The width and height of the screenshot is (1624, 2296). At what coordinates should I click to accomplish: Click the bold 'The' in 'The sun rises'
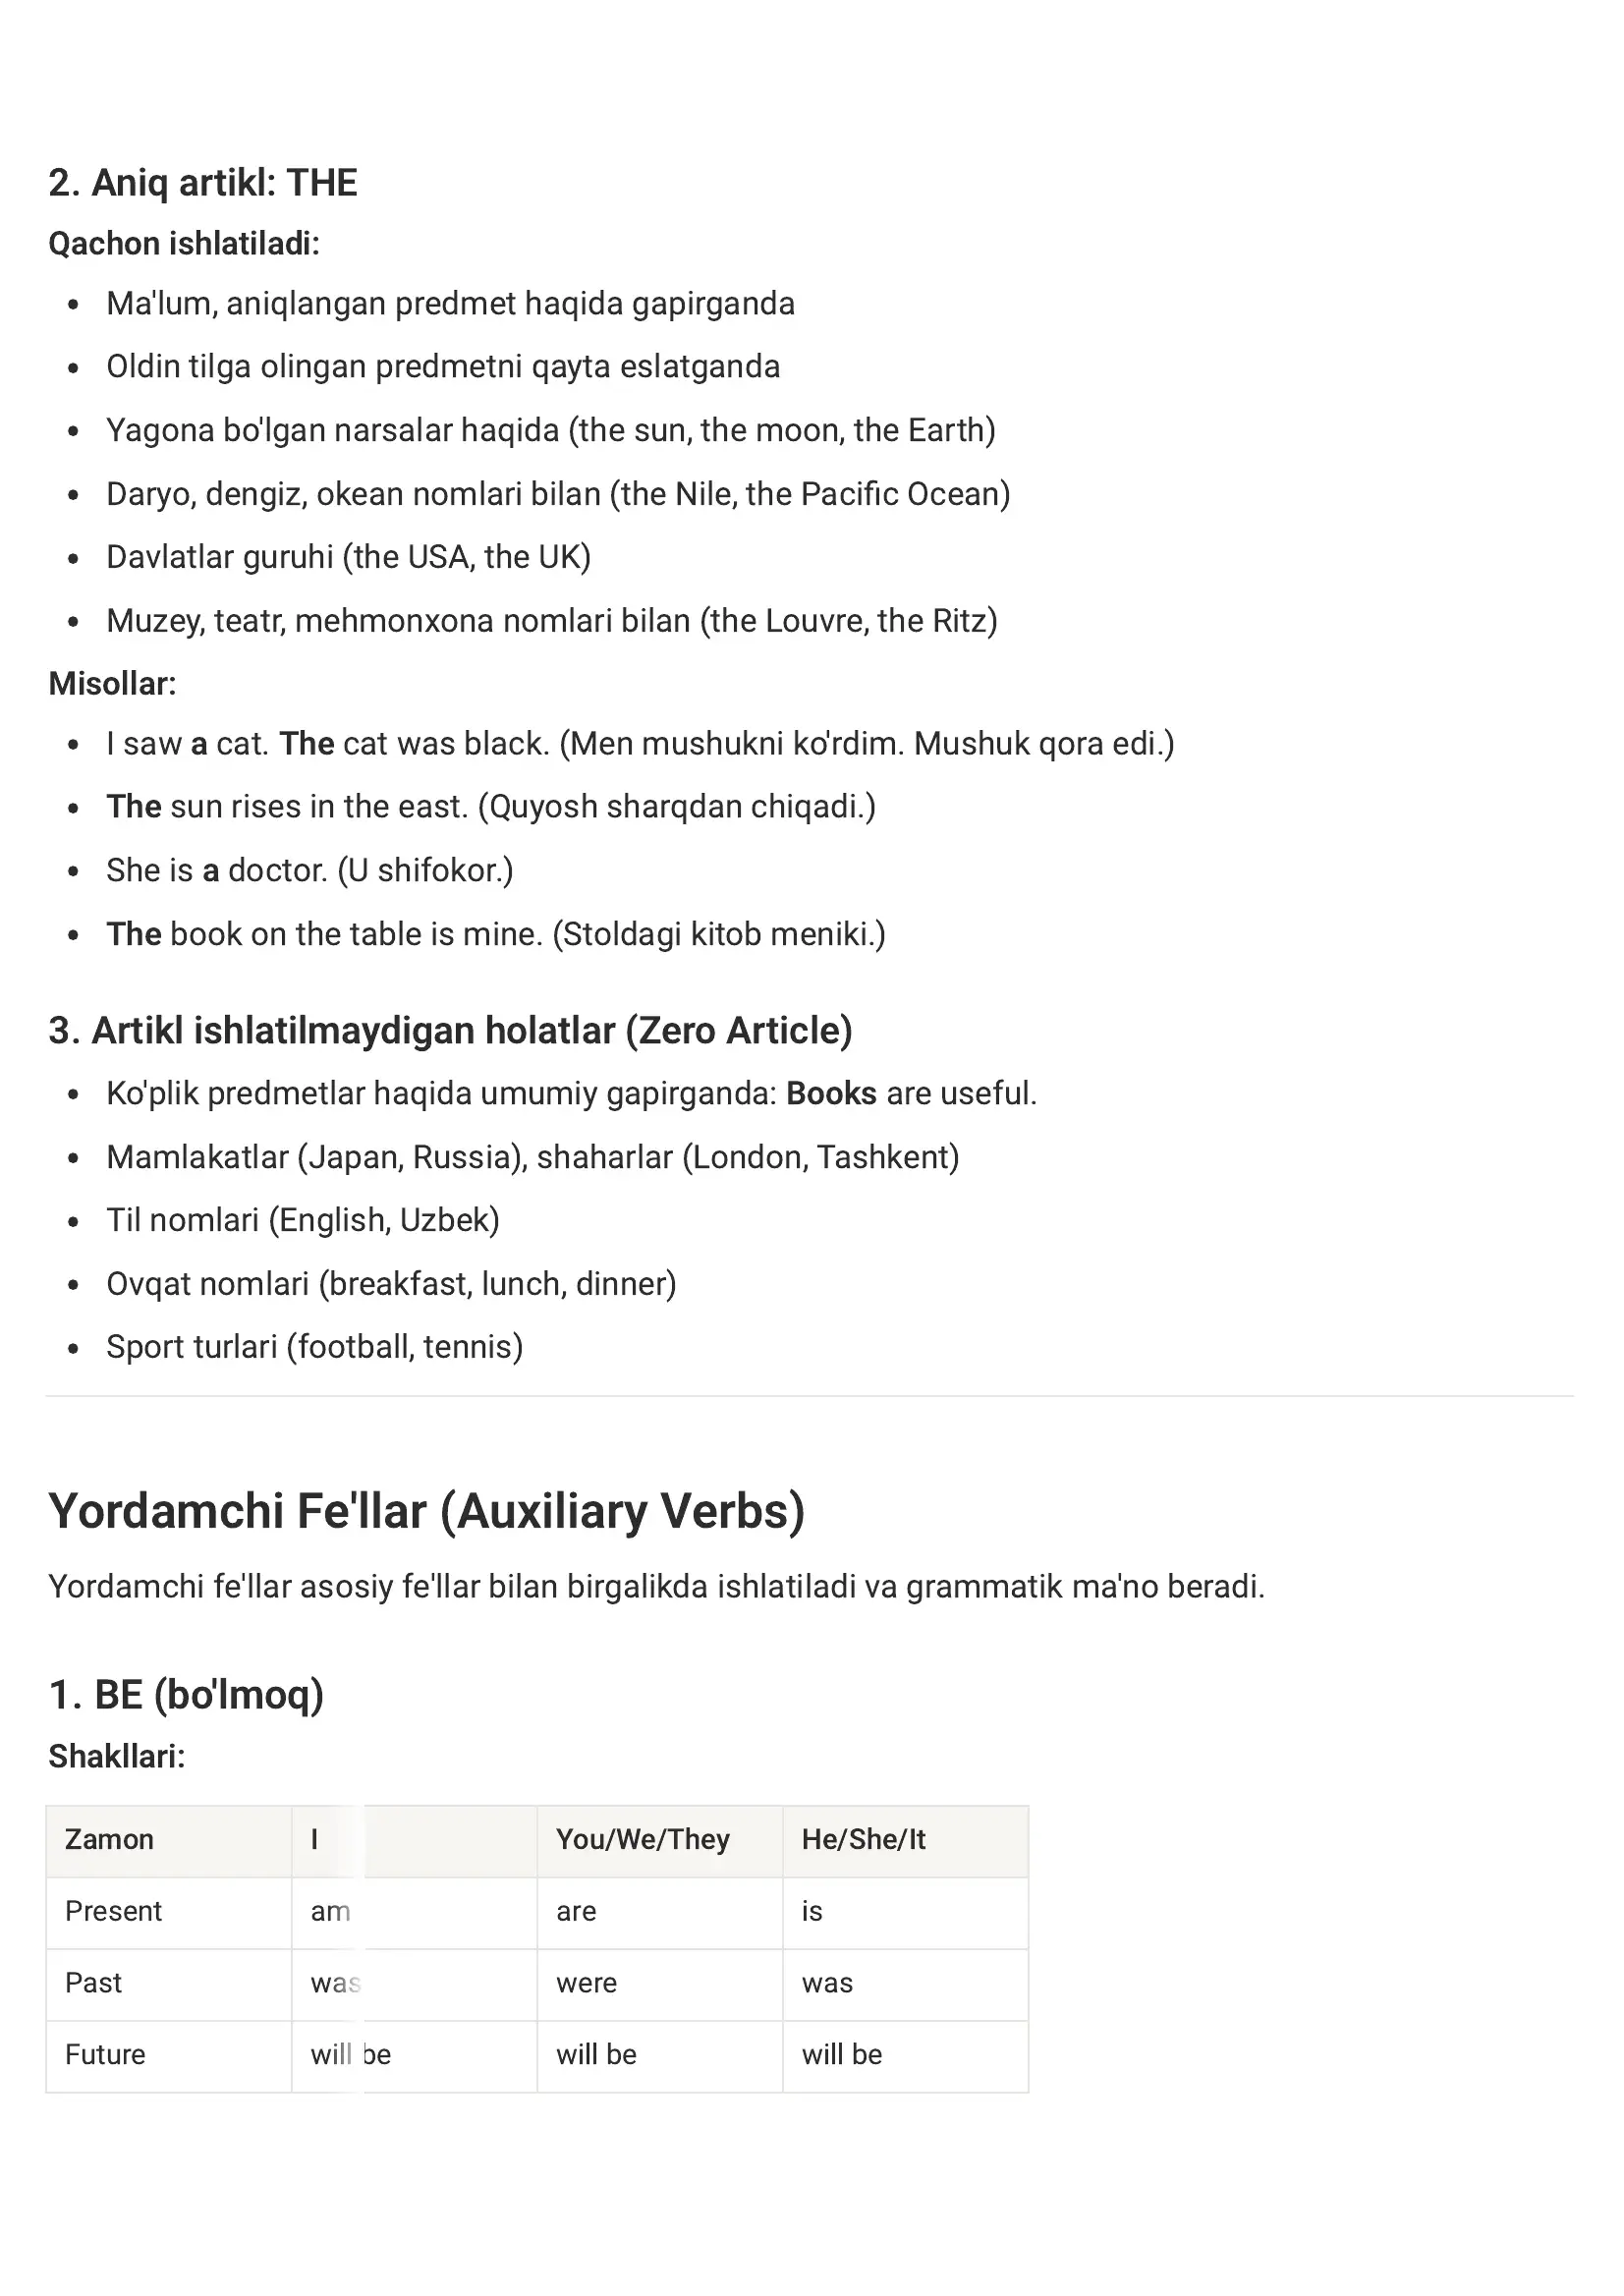click(134, 807)
